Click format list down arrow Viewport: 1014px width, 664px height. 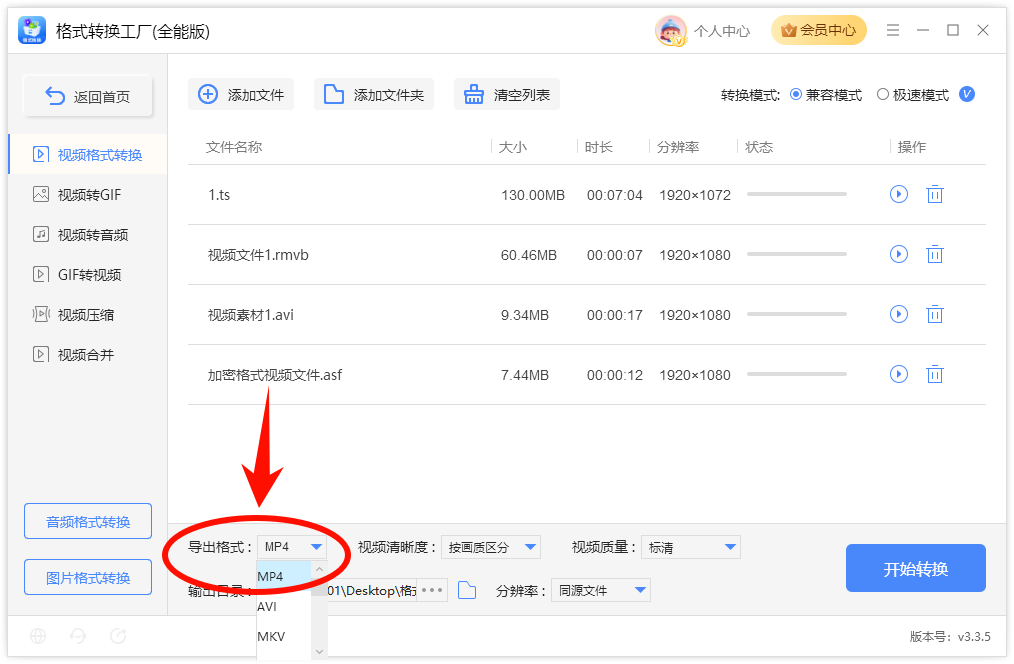(319, 651)
